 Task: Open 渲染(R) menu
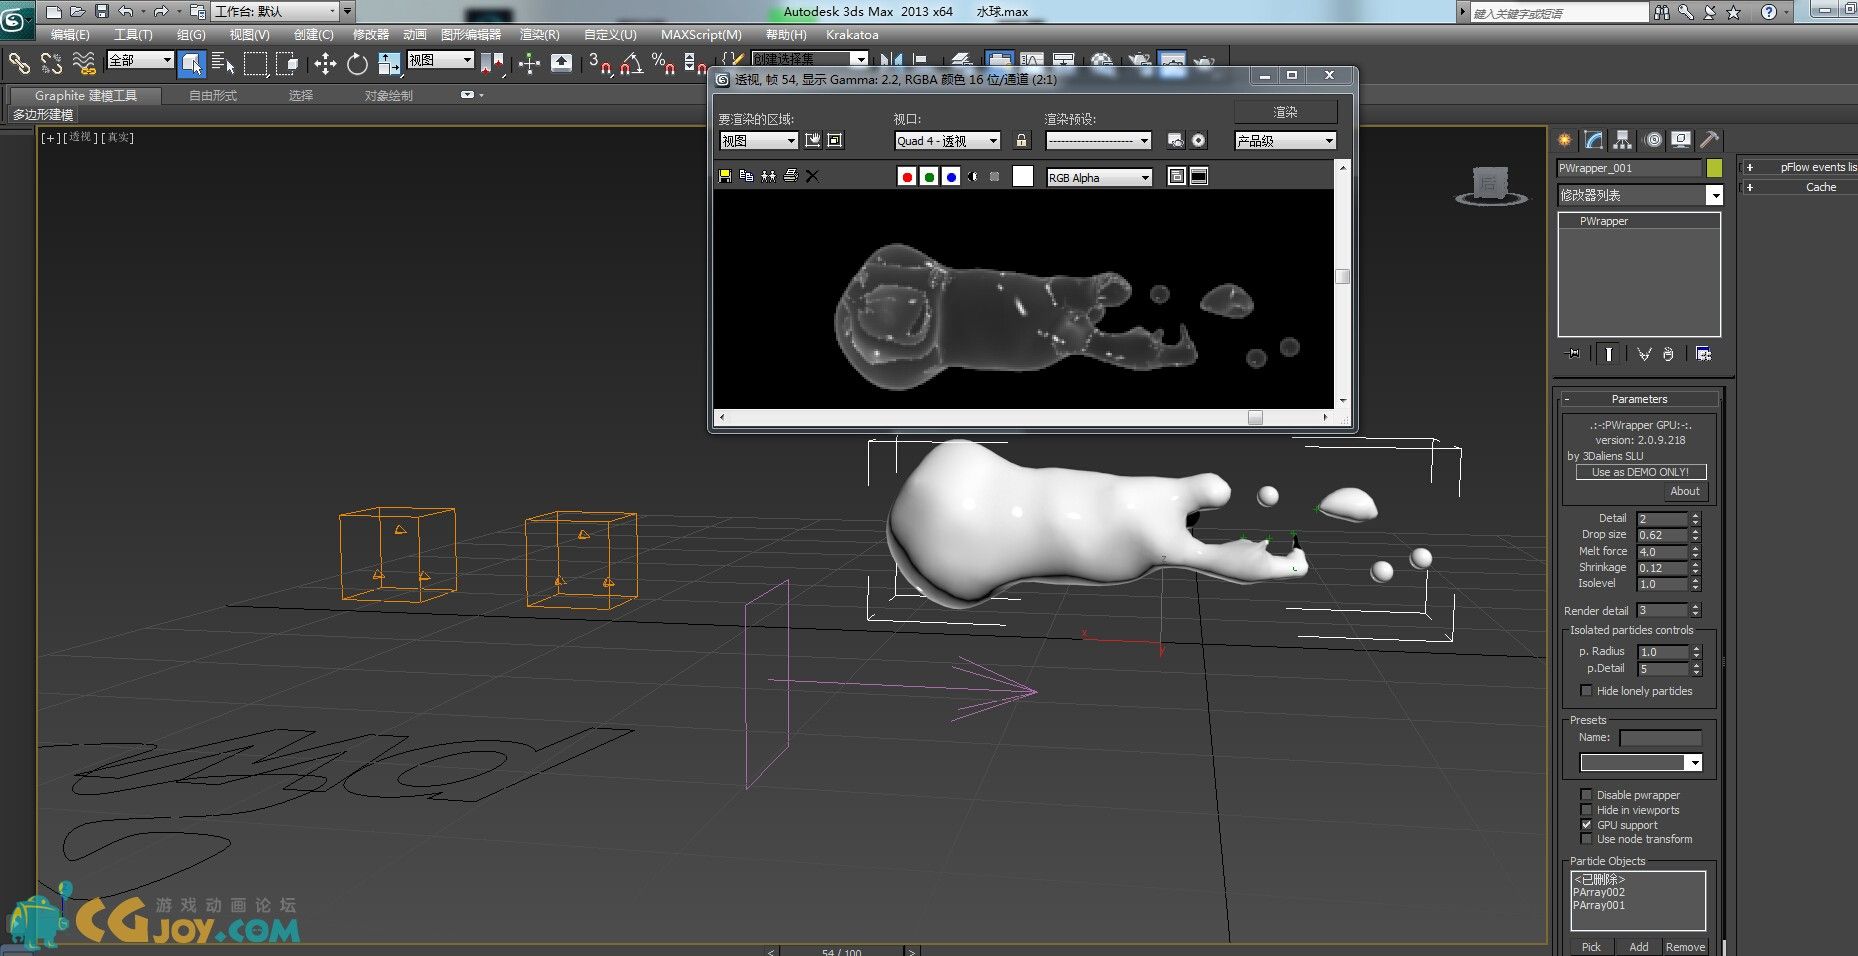pos(540,34)
